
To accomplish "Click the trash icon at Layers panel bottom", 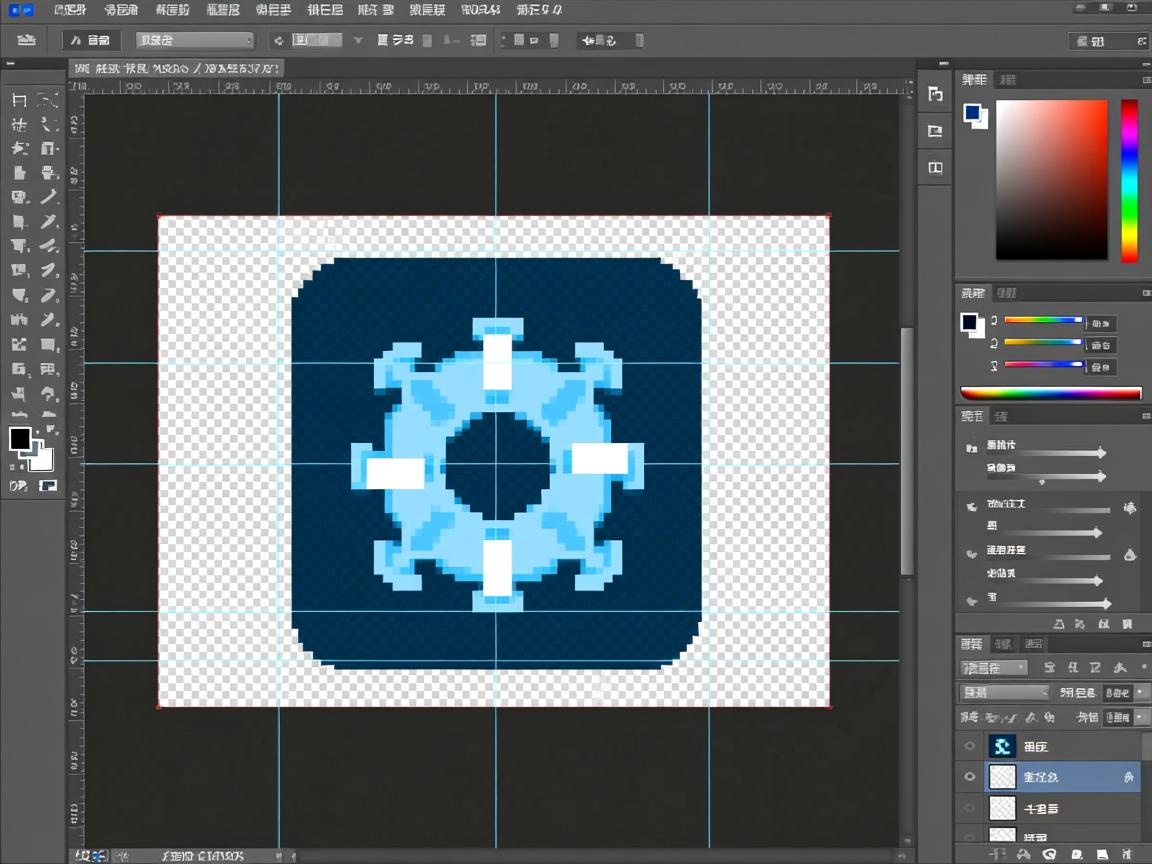I will tap(1127, 855).
